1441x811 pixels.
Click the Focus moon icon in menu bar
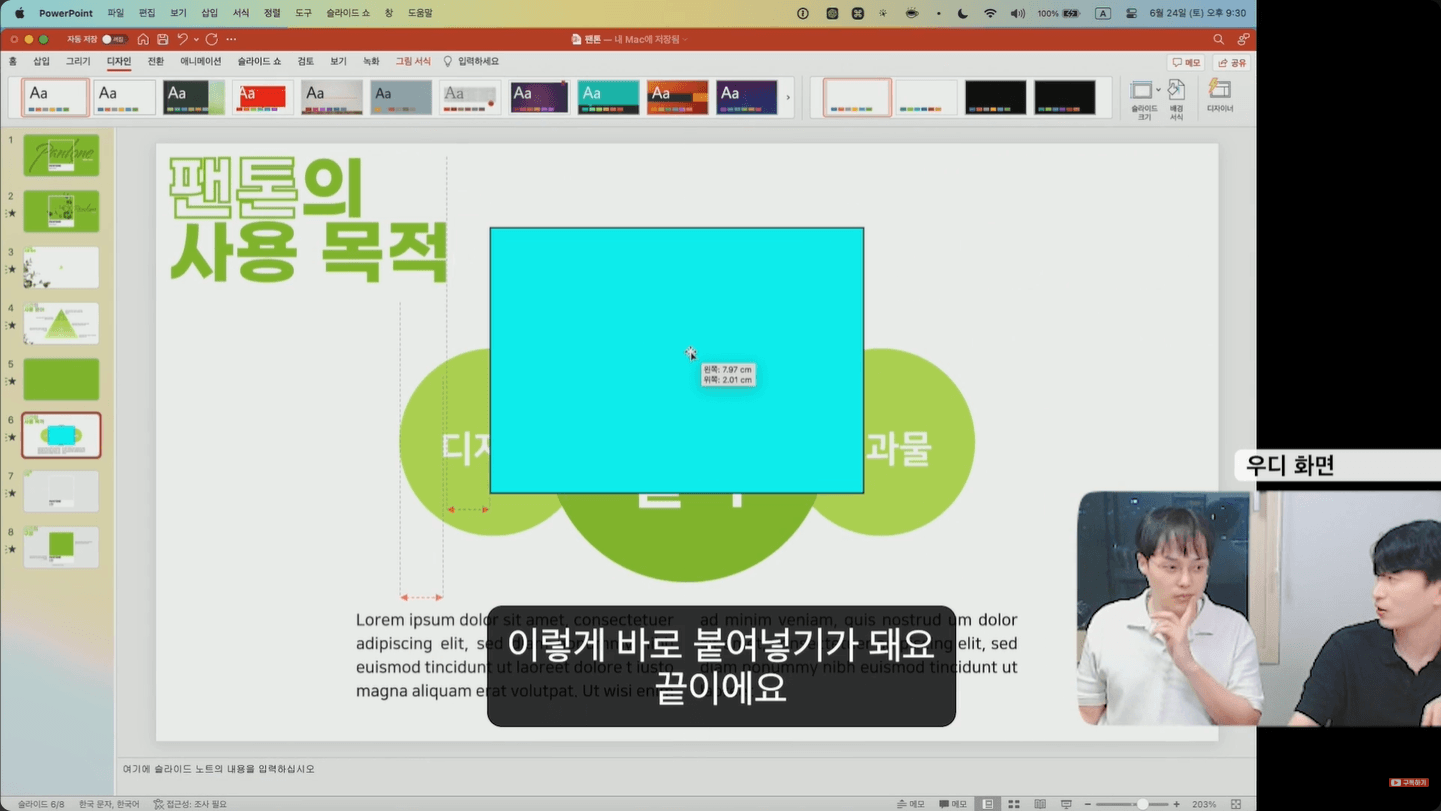[963, 13]
